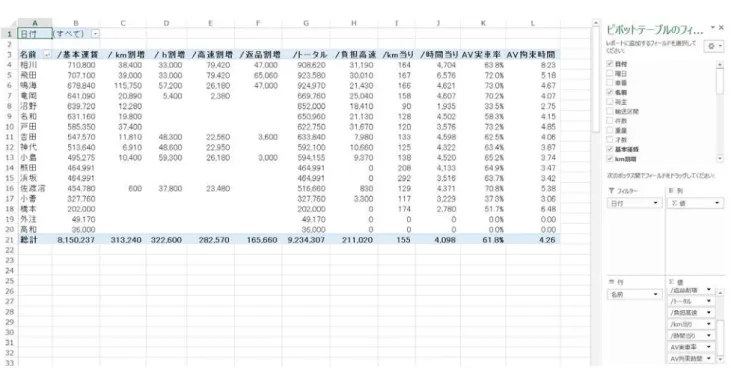Close the PivotTable Fields pane

722,28
